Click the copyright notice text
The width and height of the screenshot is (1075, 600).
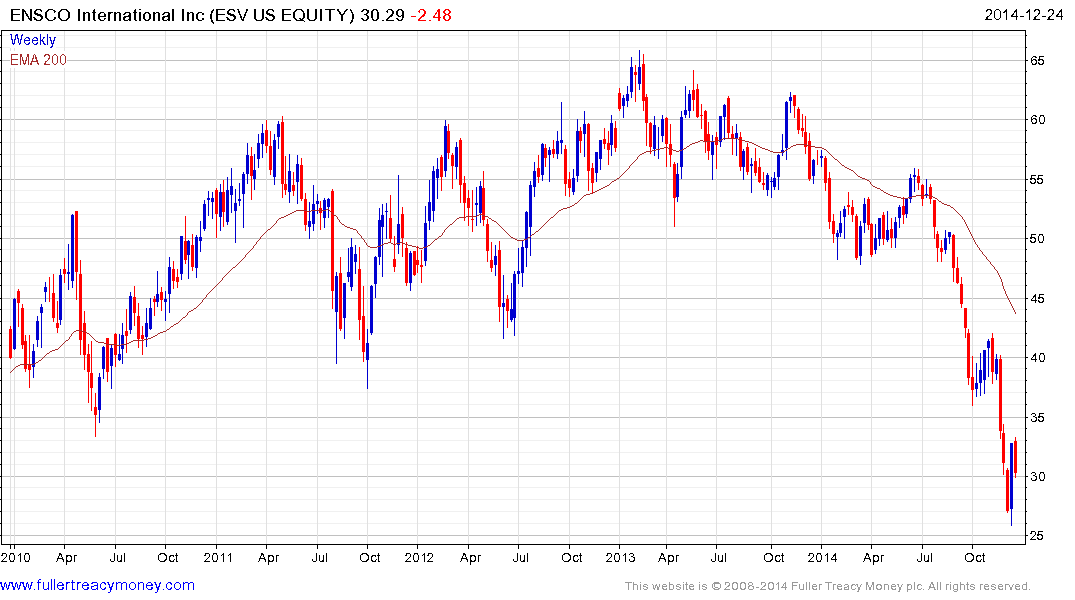828,586
